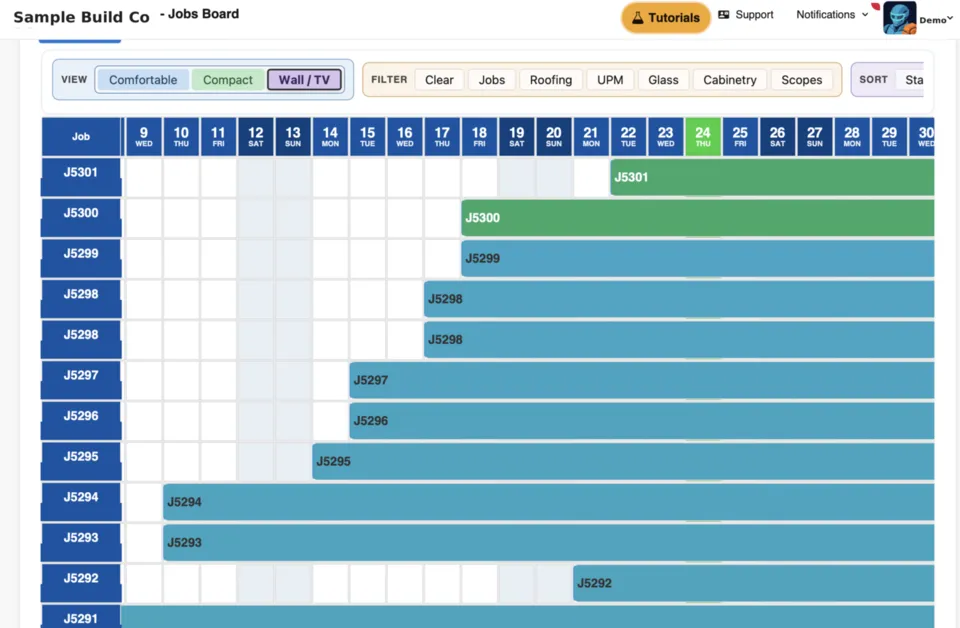Select the 9 WED date header

144,136
